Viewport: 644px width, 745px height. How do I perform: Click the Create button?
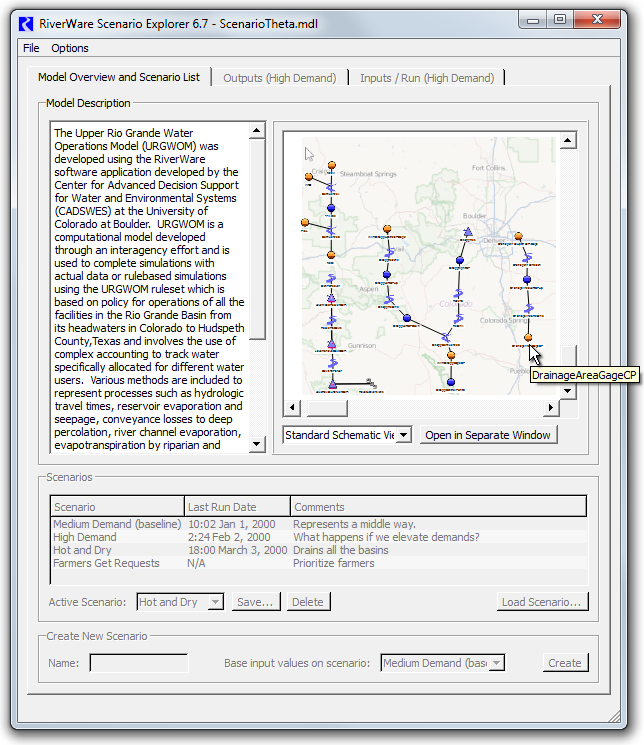coord(565,663)
